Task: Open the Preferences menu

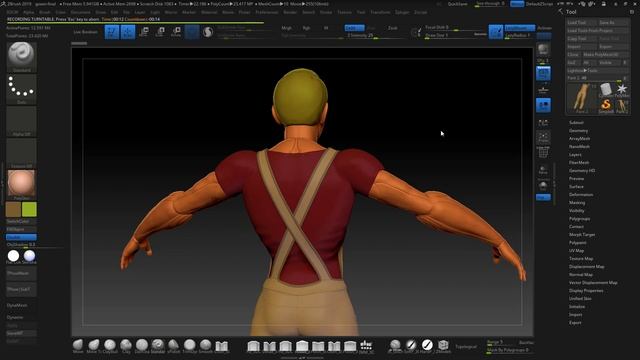Action: 267,12
